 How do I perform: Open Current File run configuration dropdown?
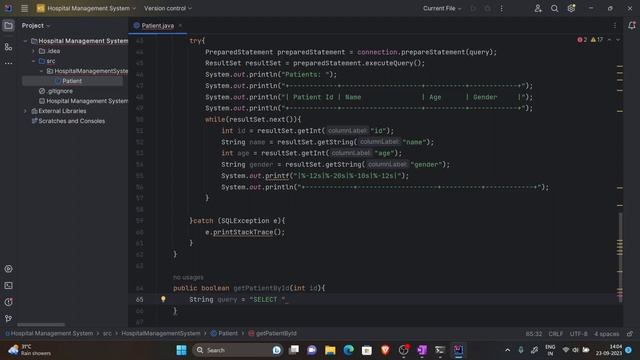(x=442, y=8)
